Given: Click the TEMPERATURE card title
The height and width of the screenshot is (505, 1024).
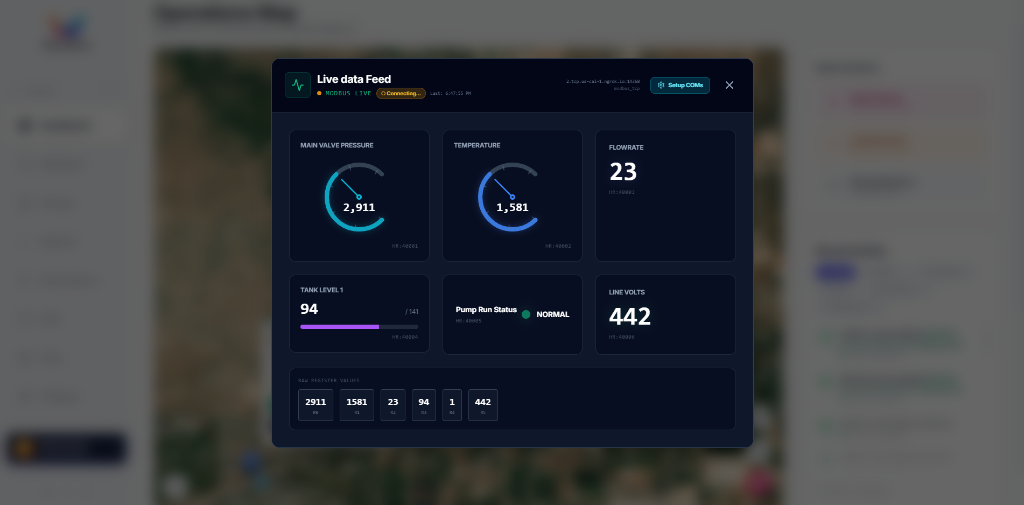Looking at the screenshot, I should point(477,146).
